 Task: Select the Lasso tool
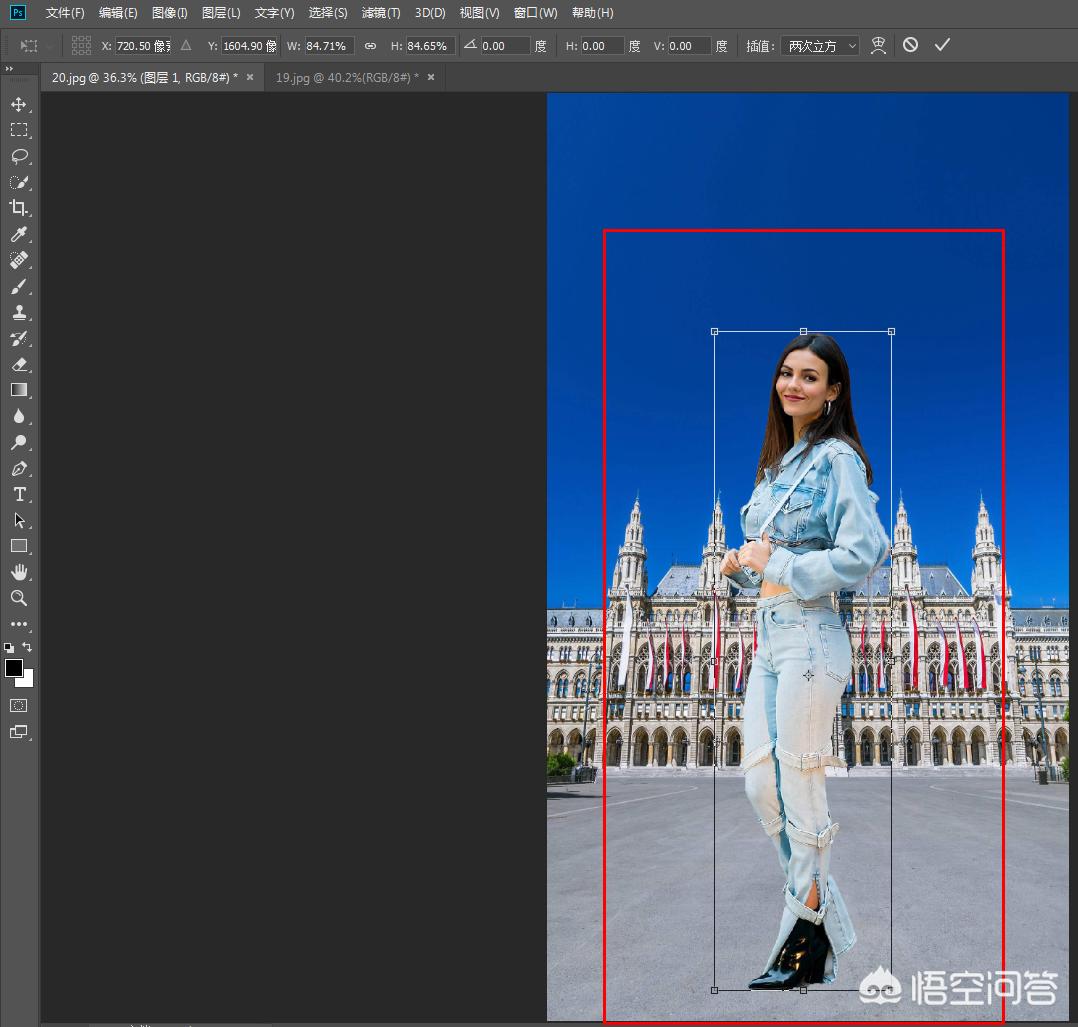tap(20, 156)
